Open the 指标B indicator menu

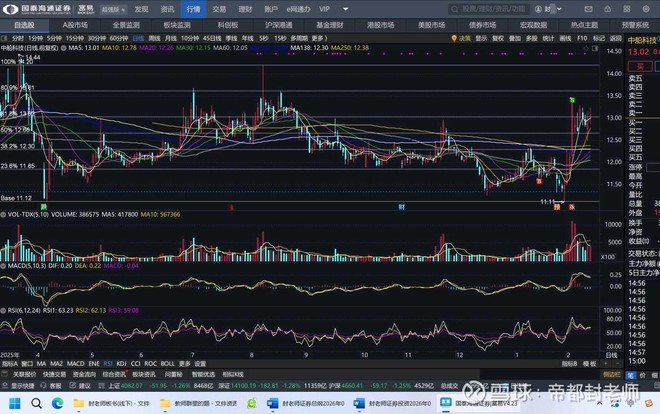click(x=569, y=364)
